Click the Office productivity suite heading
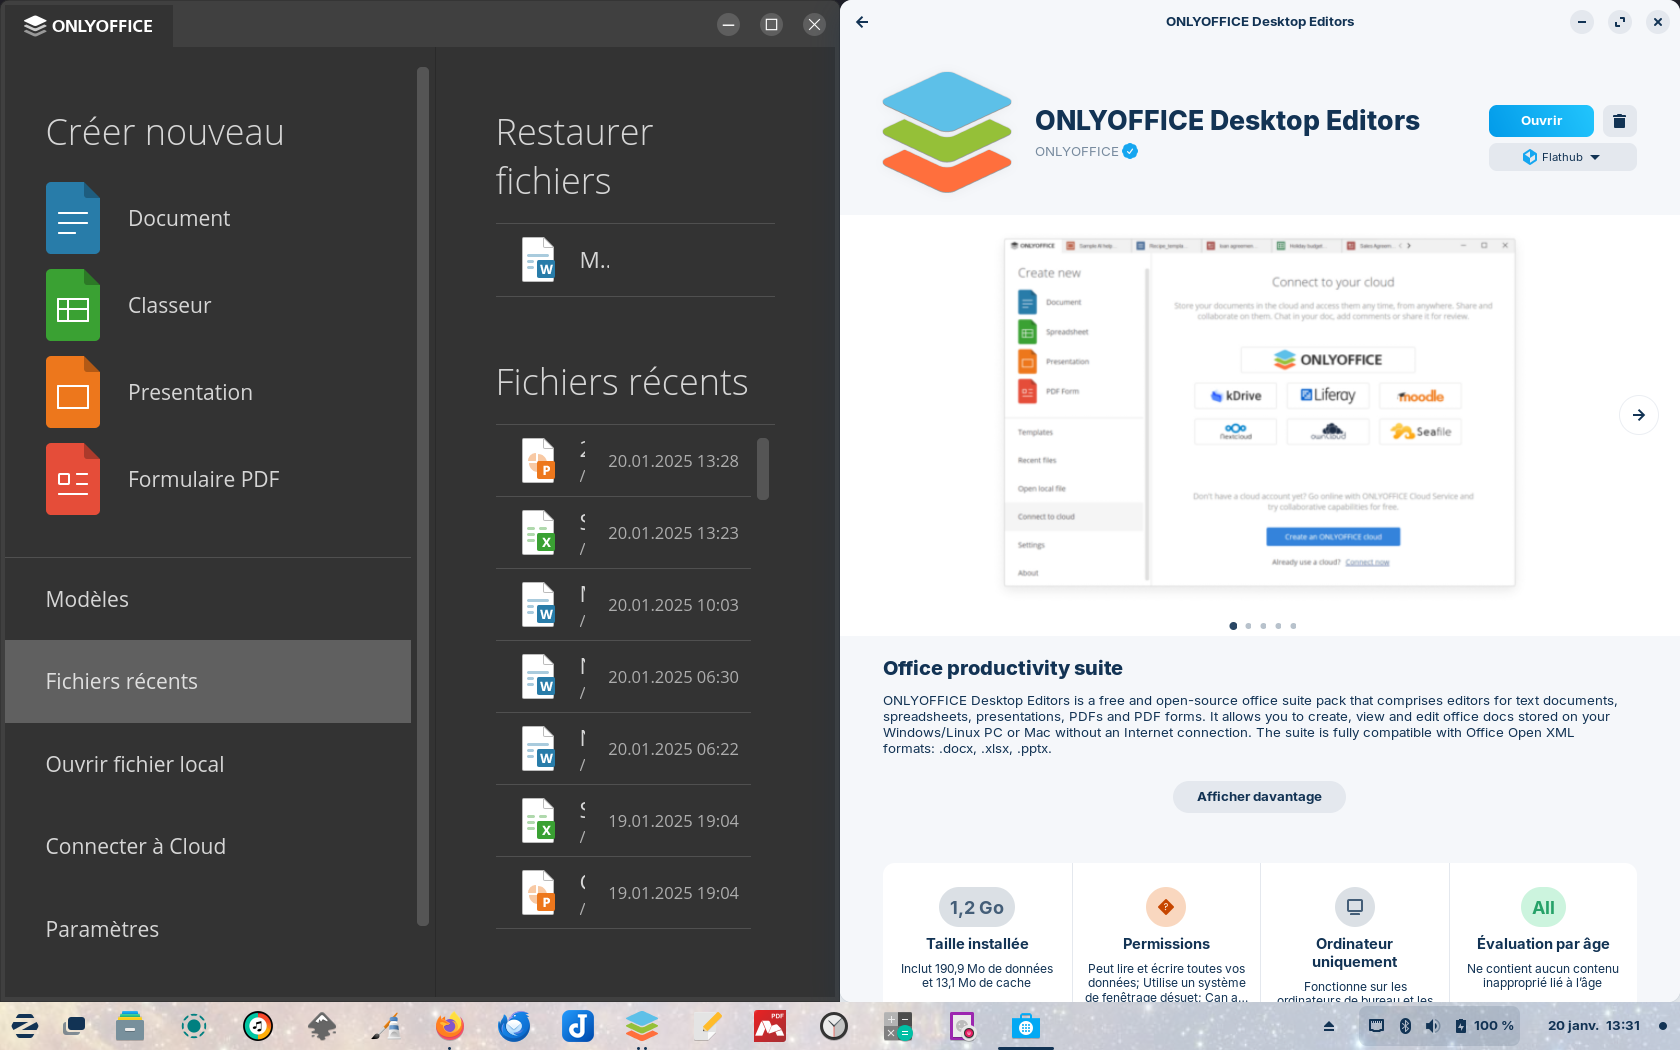The image size is (1680, 1050). (x=1003, y=668)
